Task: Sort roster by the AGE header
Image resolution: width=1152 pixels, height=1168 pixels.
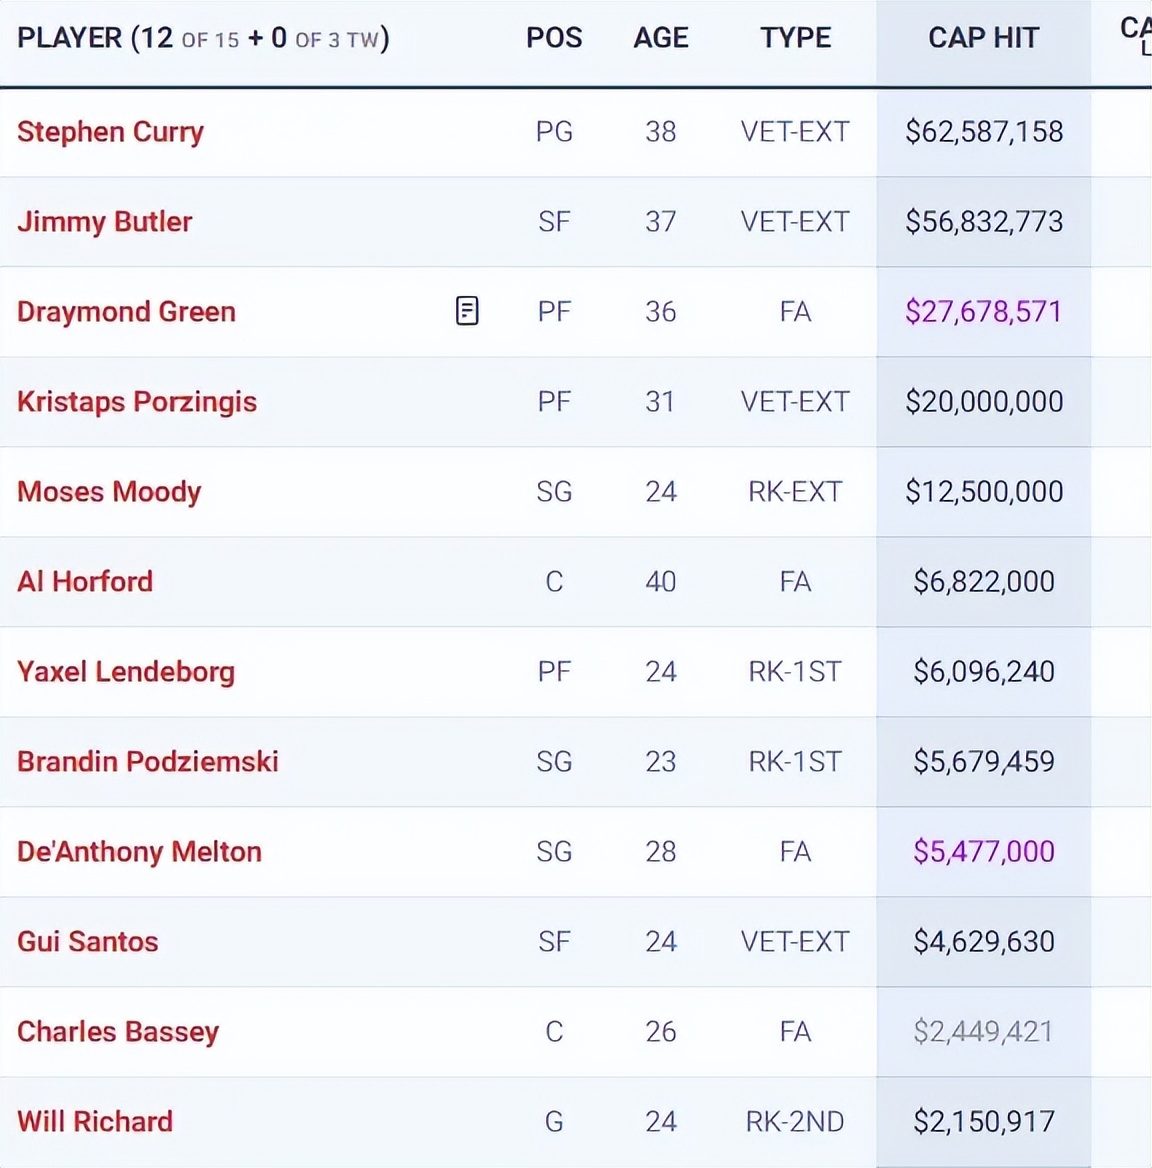Action: click(x=661, y=38)
